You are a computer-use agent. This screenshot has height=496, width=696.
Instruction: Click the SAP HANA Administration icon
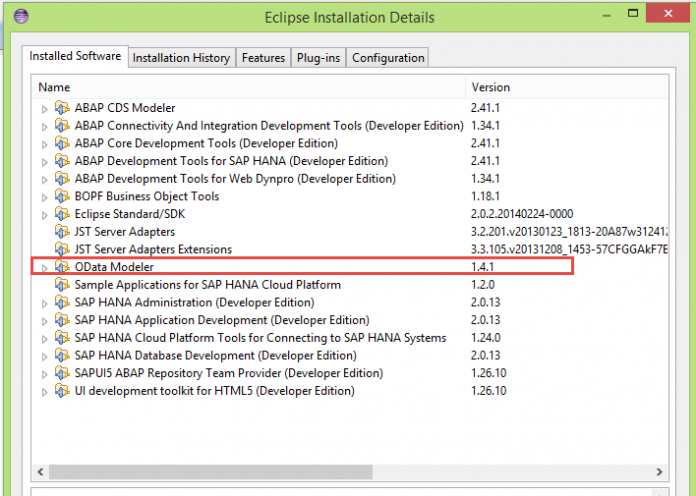tap(62, 303)
